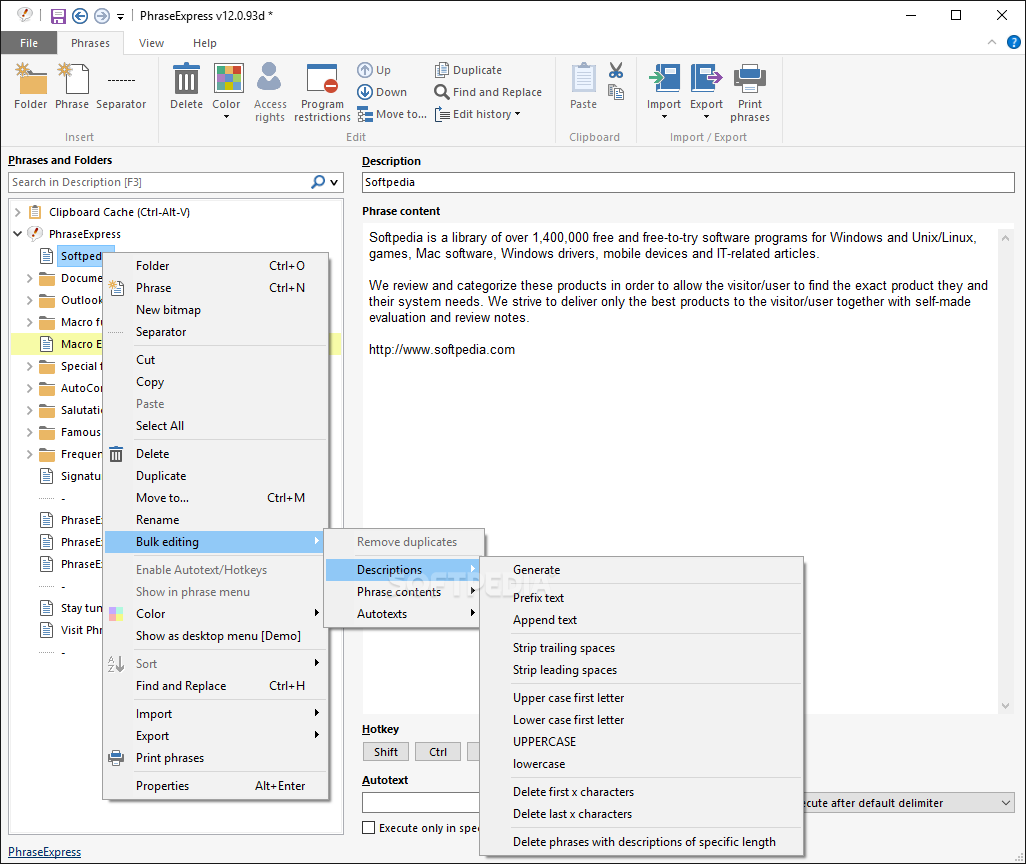Expand the Color submenu in context menu
Image resolution: width=1026 pixels, height=864 pixels.
(x=216, y=613)
